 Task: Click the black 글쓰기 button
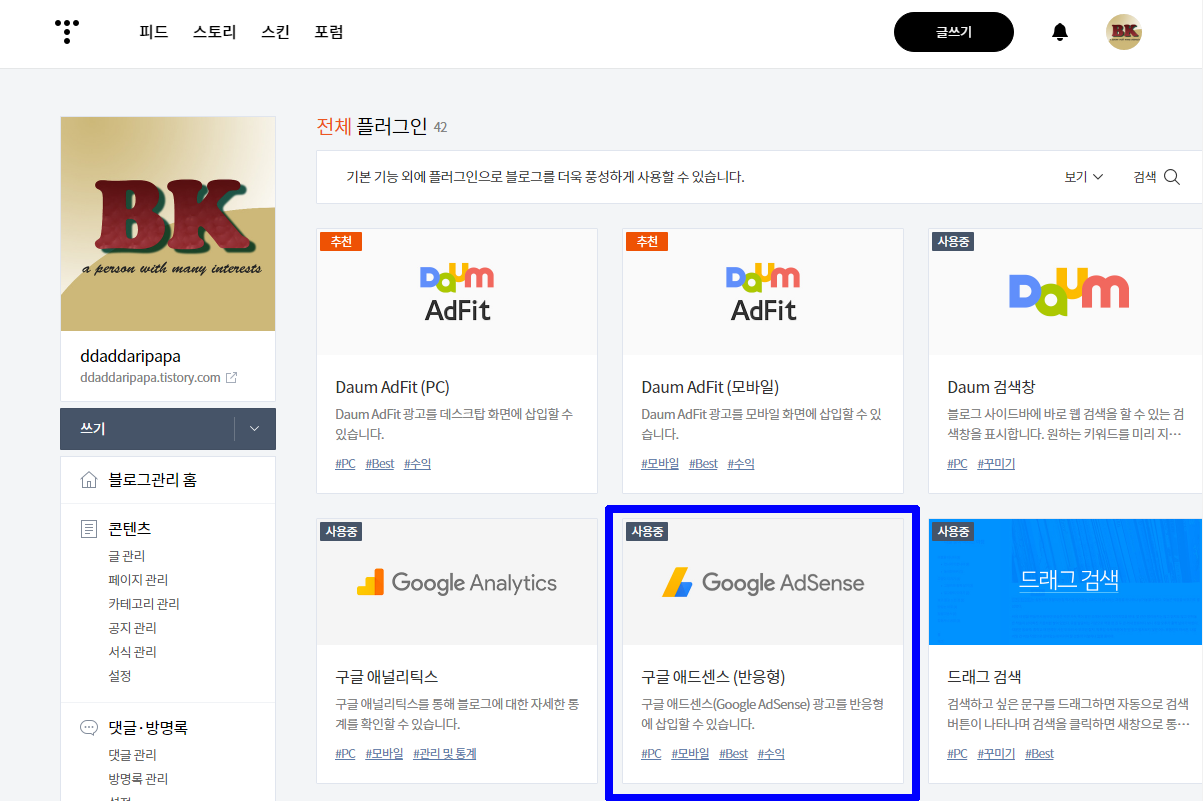tap(954, 32)
